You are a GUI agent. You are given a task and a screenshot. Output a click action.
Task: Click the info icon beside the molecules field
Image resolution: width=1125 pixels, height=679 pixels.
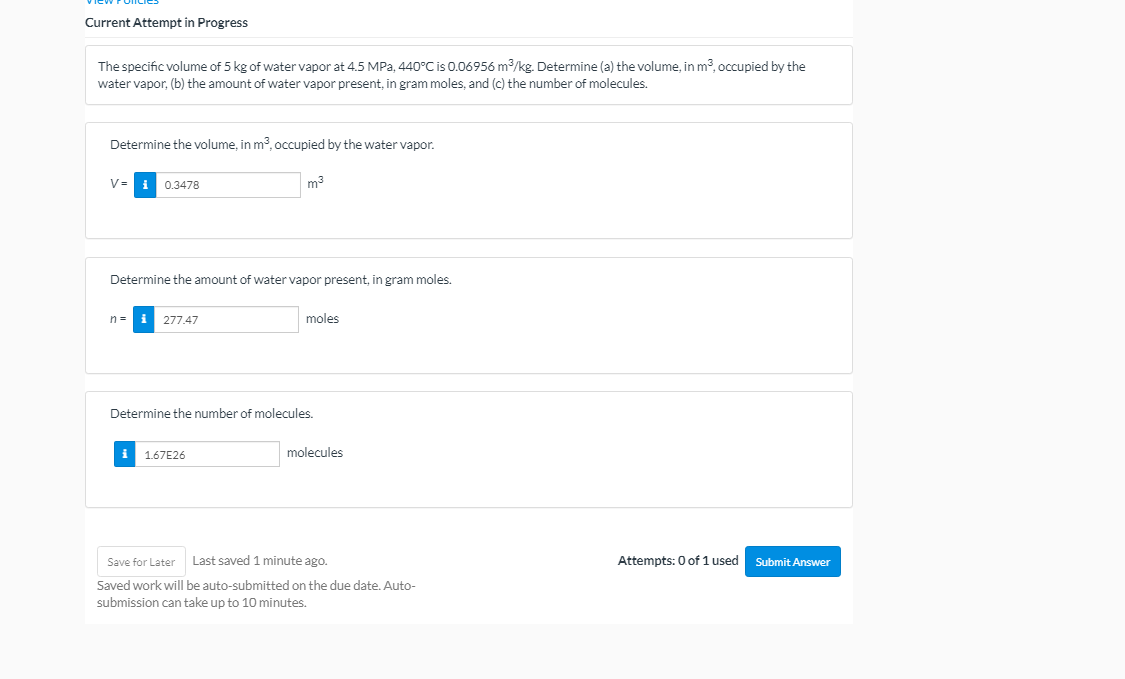coord(124,454)
